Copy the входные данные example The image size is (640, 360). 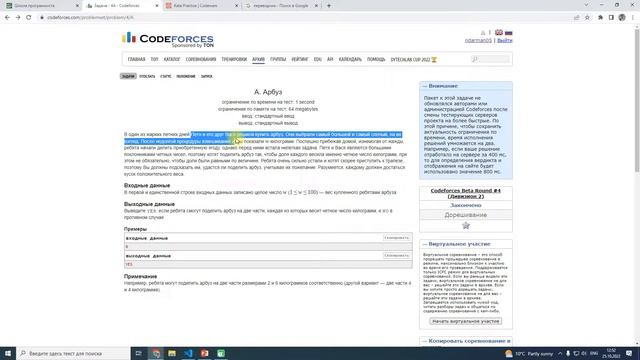(397, 238)
